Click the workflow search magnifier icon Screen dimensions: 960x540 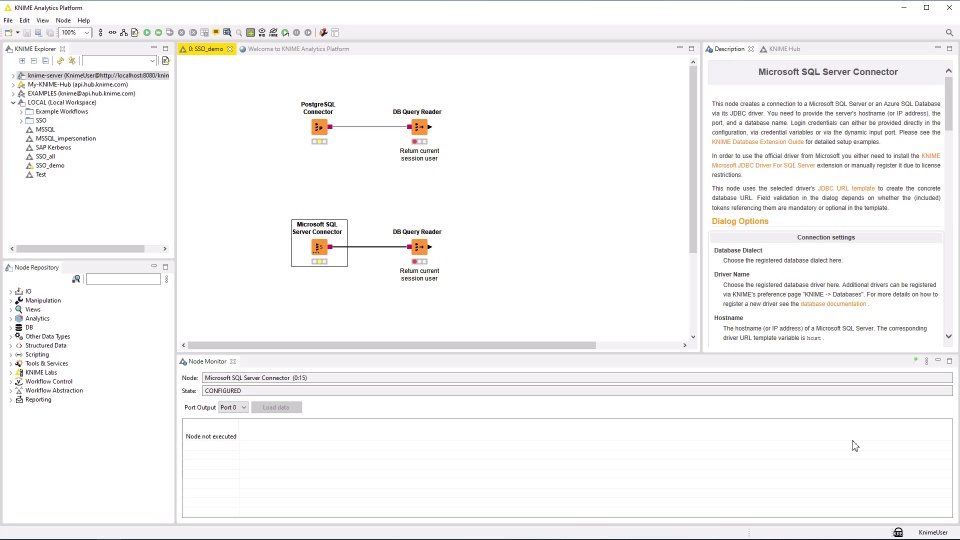pyautogui.click(x=239, y=32)
